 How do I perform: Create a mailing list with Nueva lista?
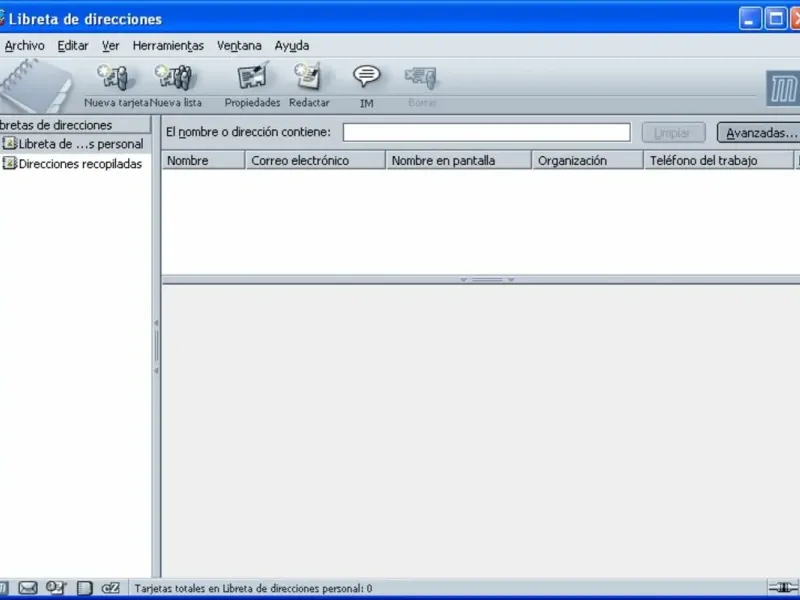click(176, 85)
